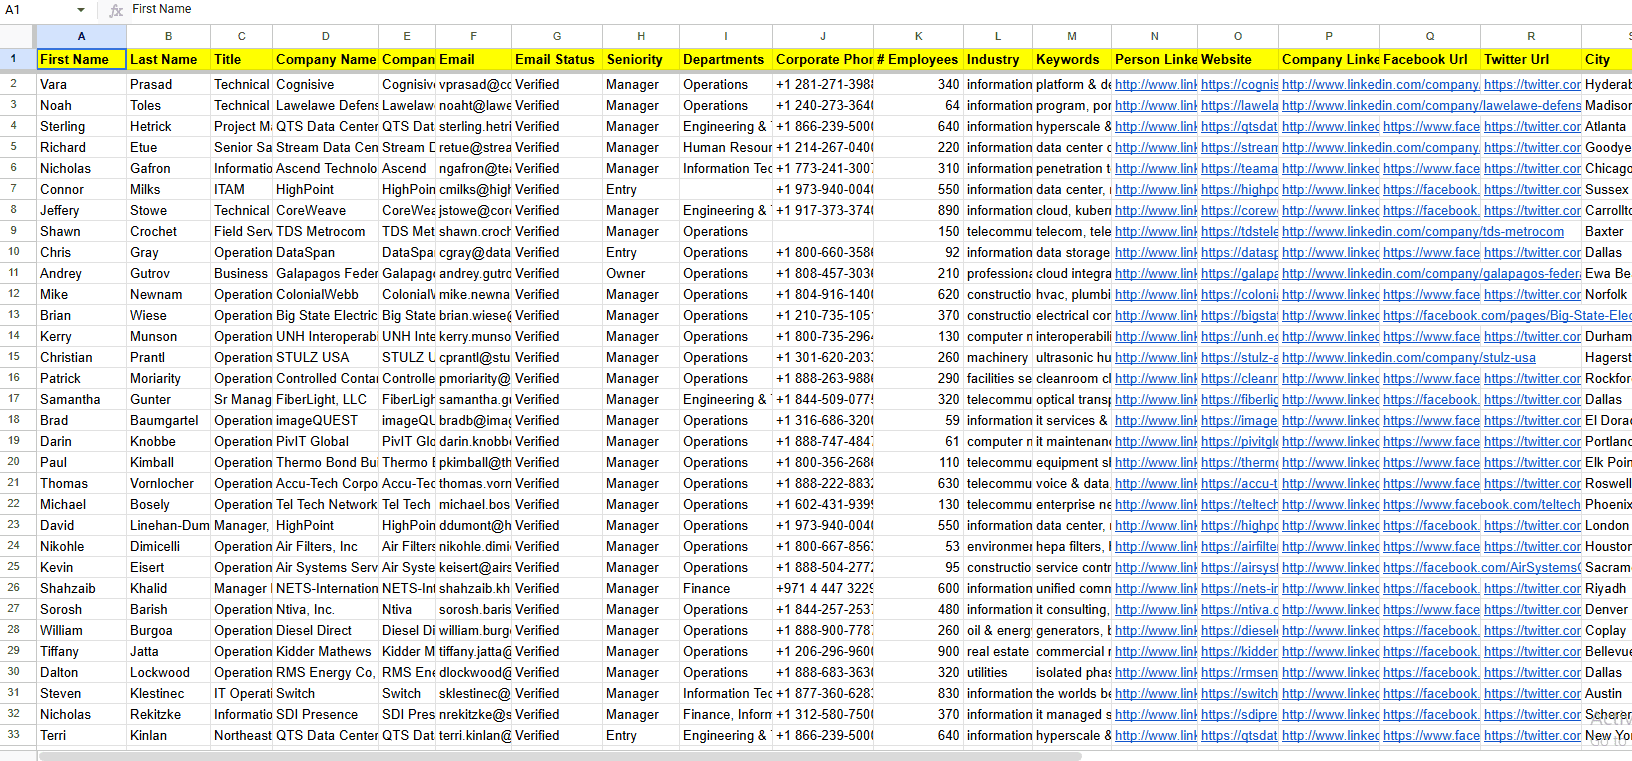Select the Riyadh city cell

coord(1606,589)
